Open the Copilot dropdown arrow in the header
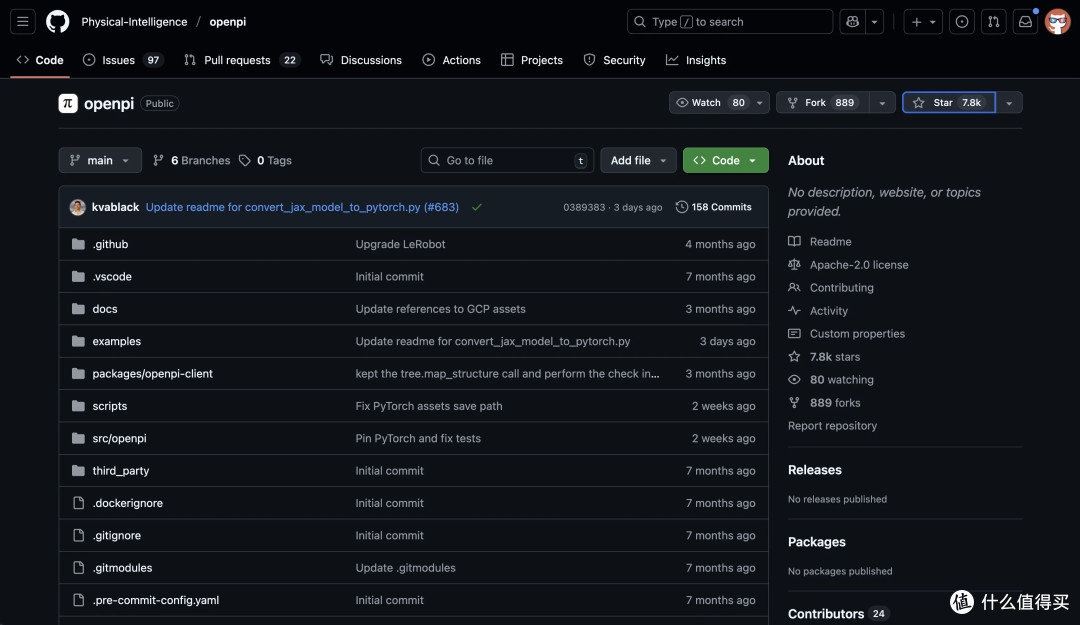The image size is (1080, 625). [874, 22]
